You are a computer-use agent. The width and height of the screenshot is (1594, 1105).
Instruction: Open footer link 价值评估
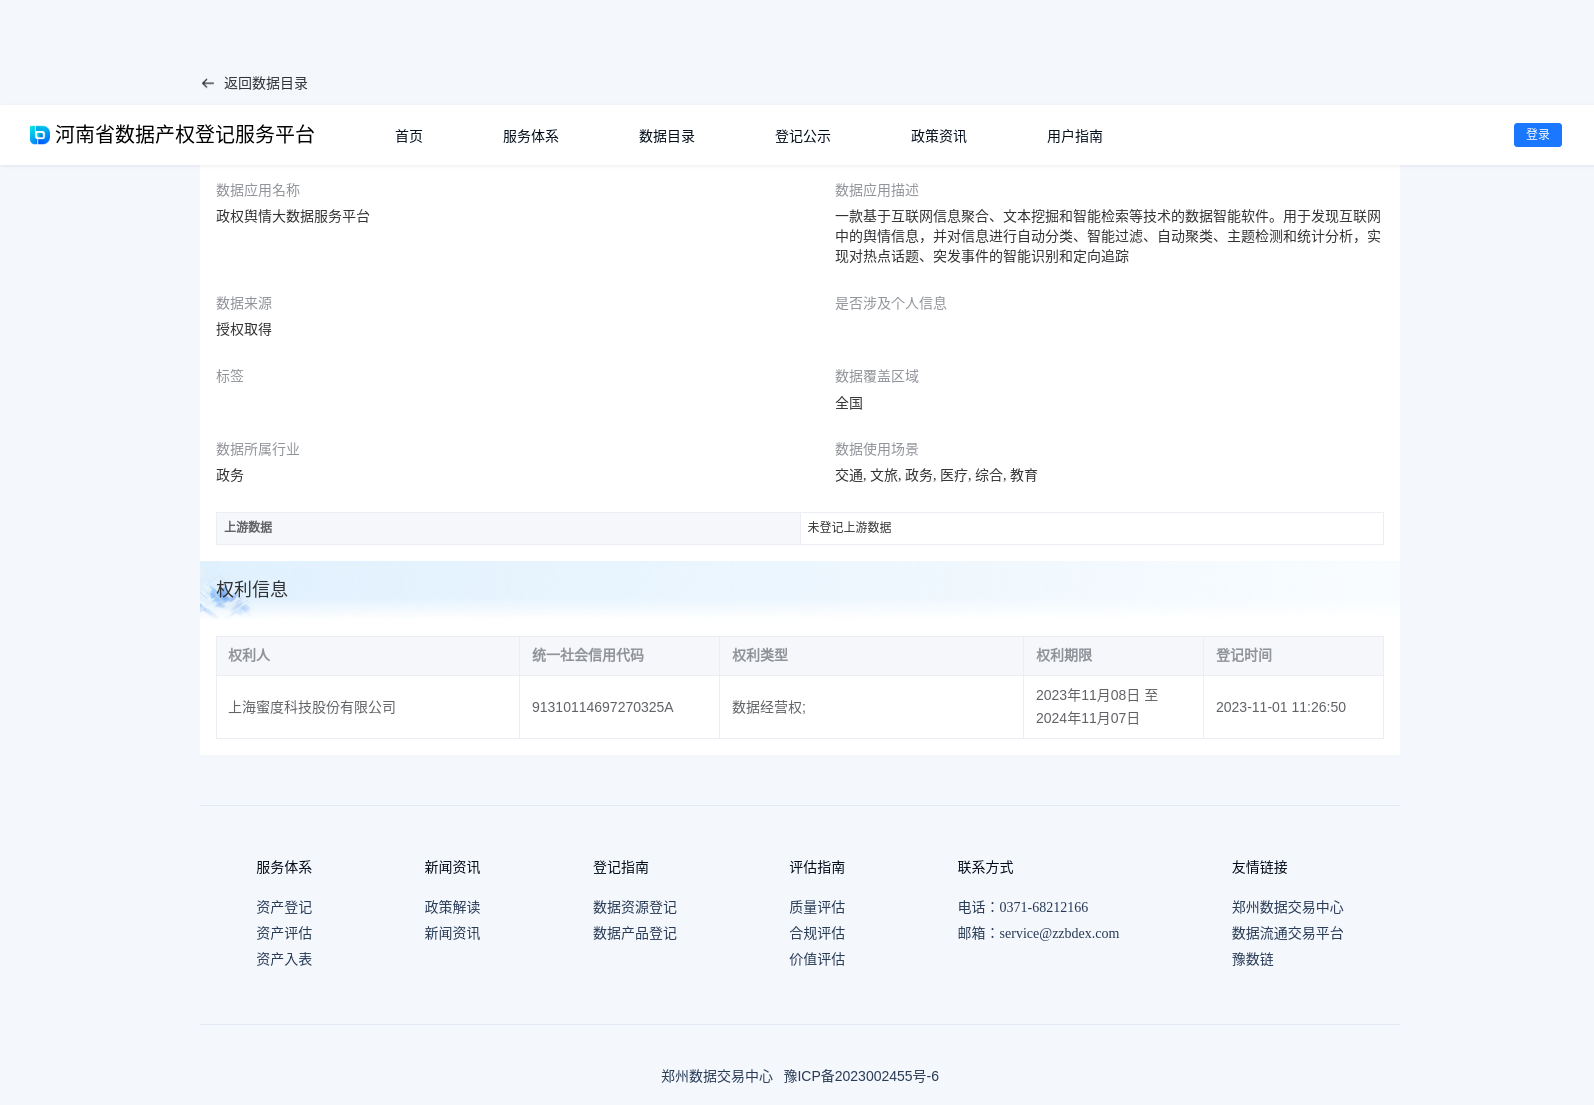tap(817, 959)
